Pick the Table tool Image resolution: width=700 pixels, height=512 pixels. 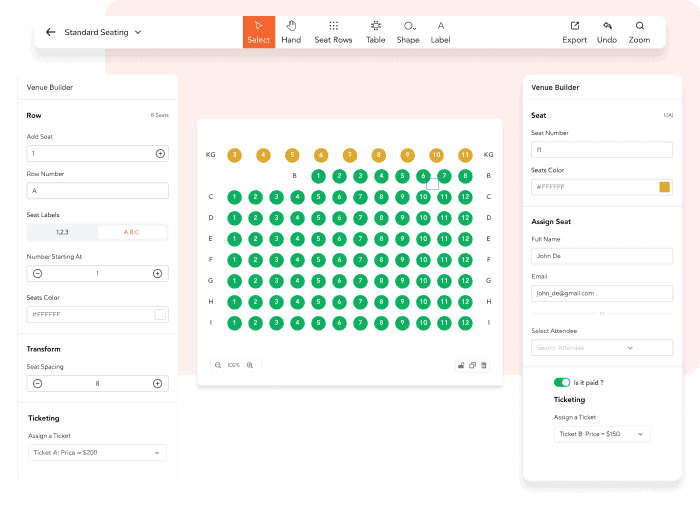(x=375, y=32)
